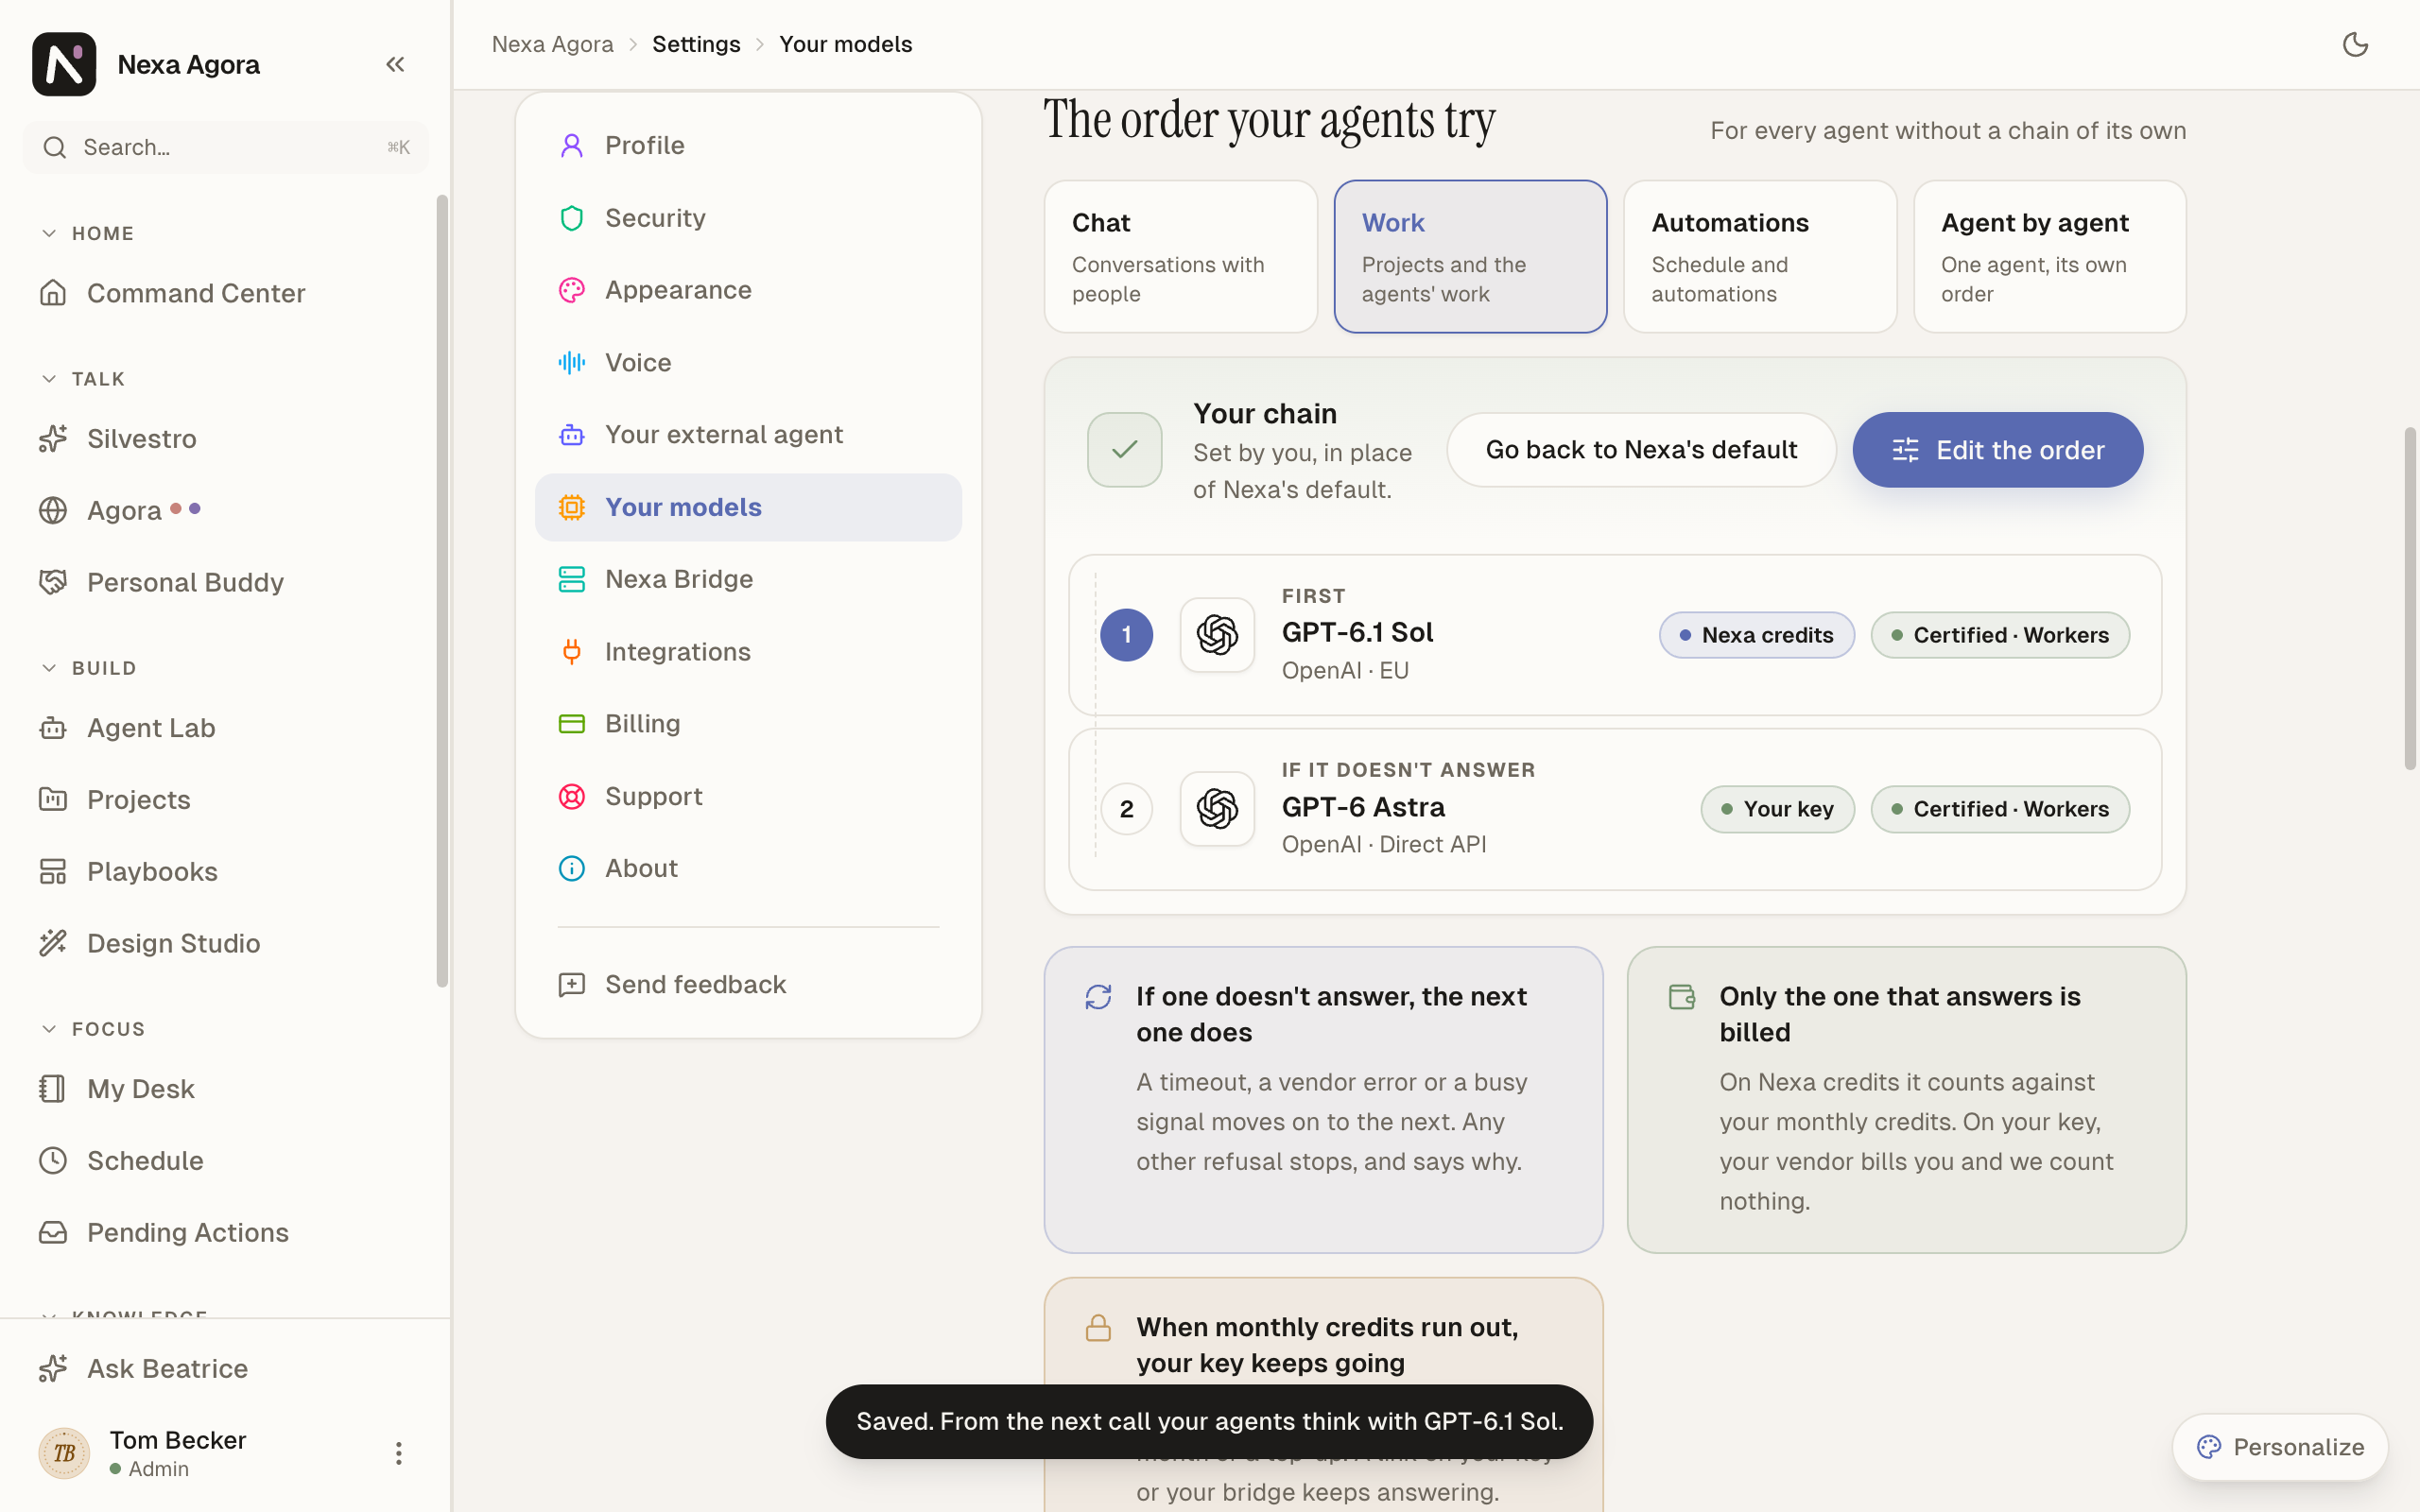Go back to Nexa's default

point(1641,450)
